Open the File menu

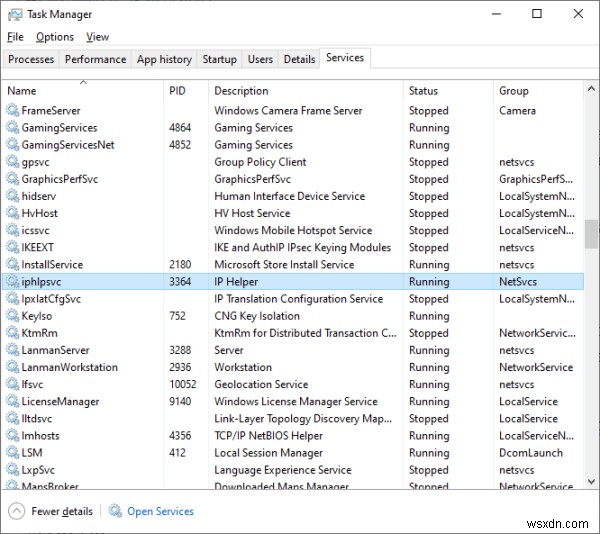pyautogui.click(x=15, y=37)
